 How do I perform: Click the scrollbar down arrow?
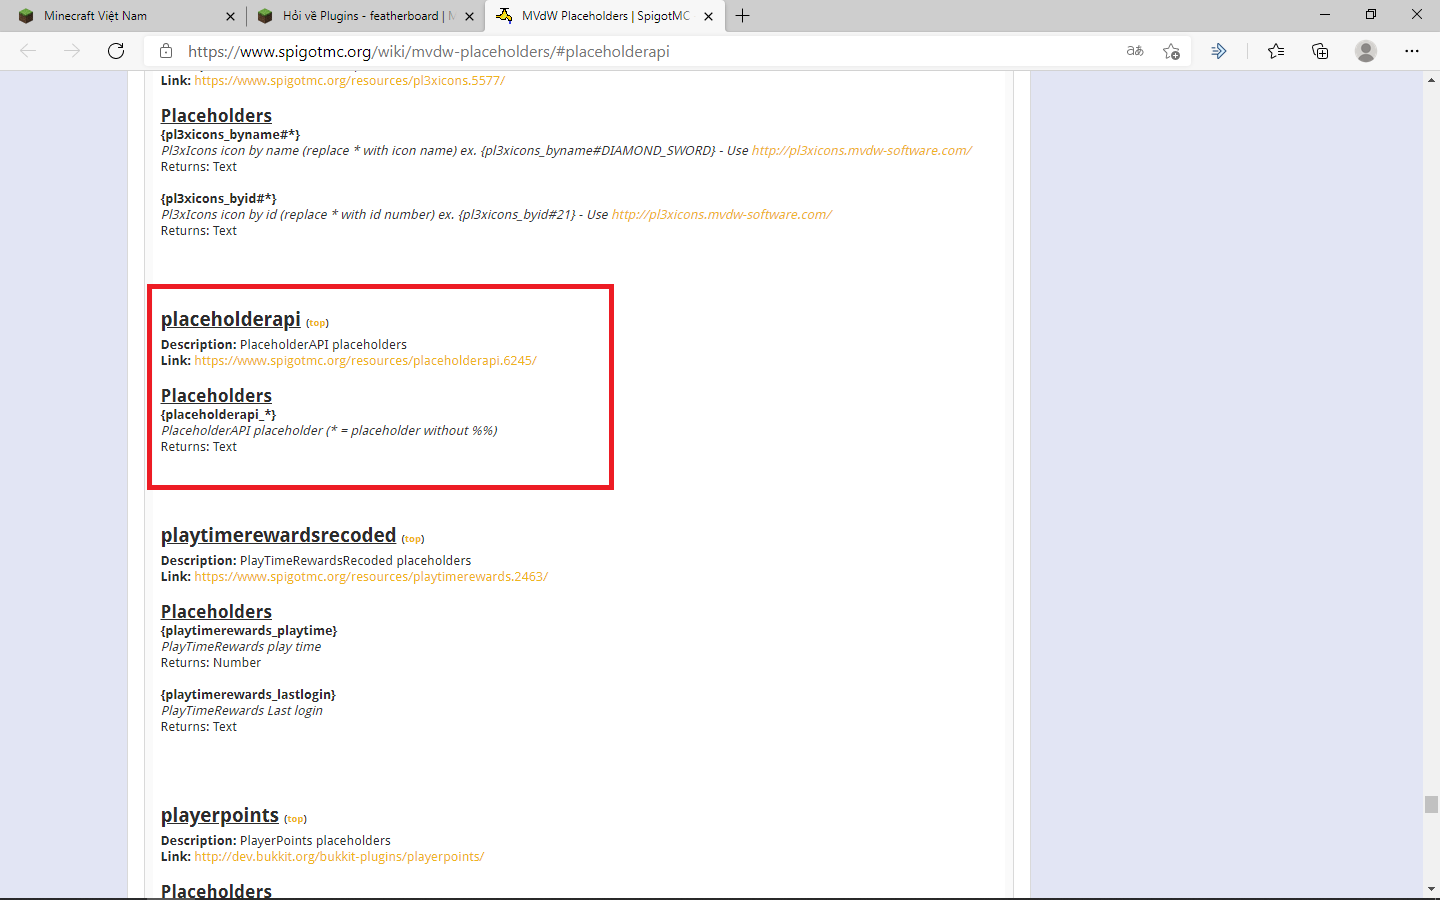[x=1431, y=889]
